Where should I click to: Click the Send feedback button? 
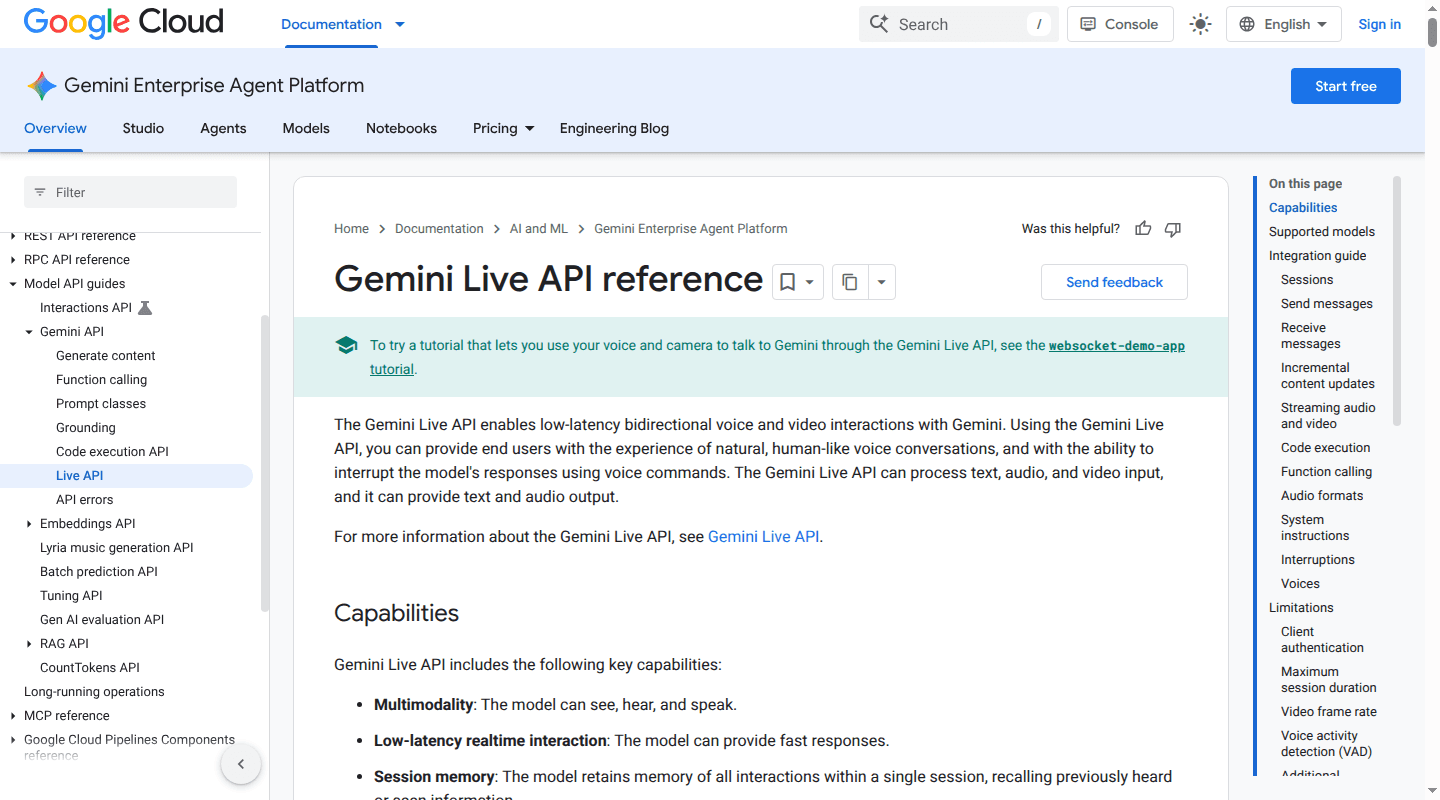point(1114,282)
